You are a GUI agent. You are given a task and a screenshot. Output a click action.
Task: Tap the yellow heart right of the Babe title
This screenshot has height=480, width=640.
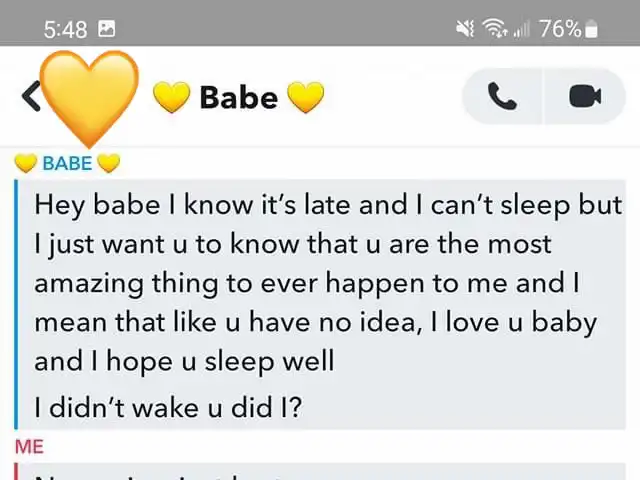(306, 97)
